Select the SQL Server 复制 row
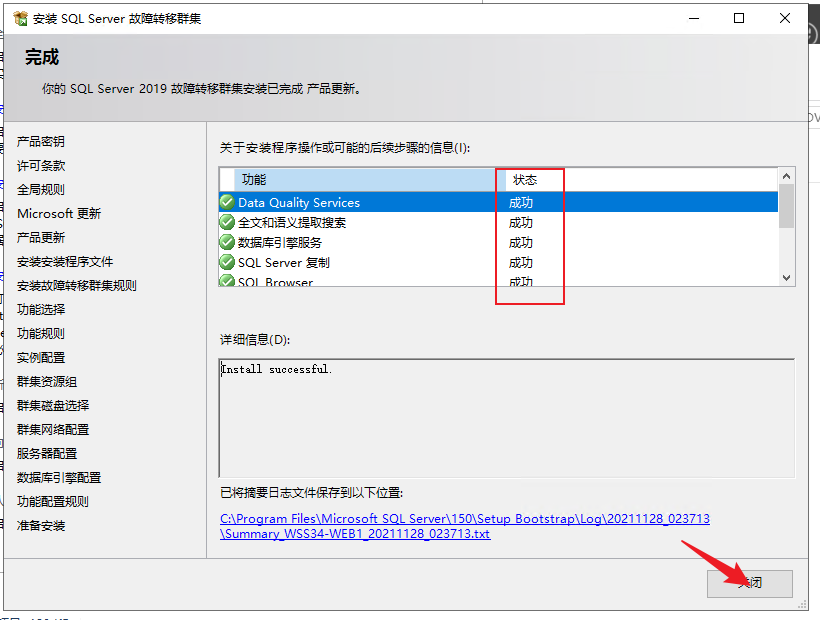 498,262
